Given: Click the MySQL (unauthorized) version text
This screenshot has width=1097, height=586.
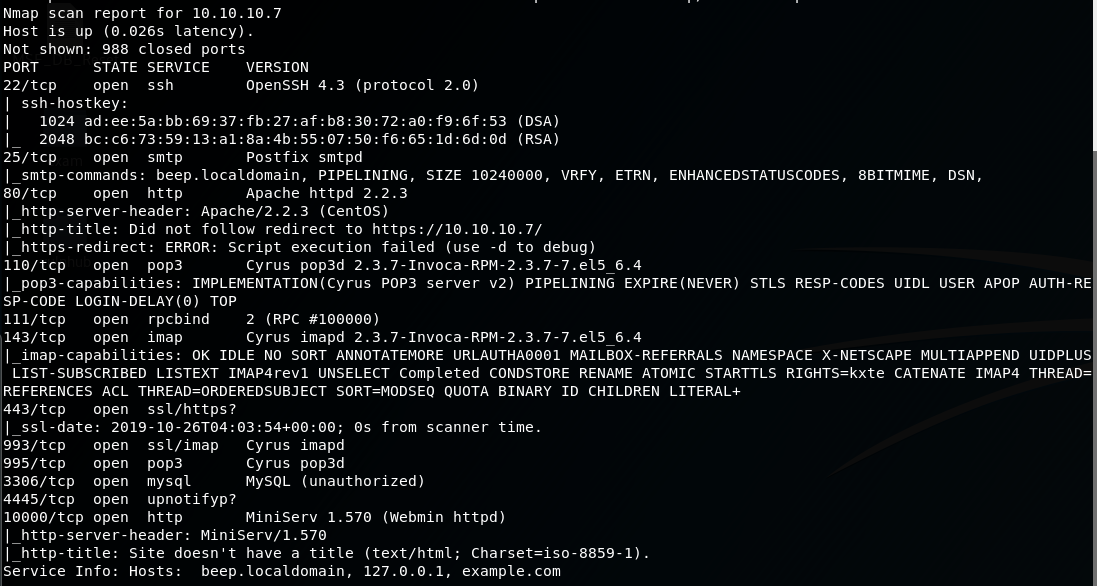Looking at the screenshot, I should [x=335, y=481].
